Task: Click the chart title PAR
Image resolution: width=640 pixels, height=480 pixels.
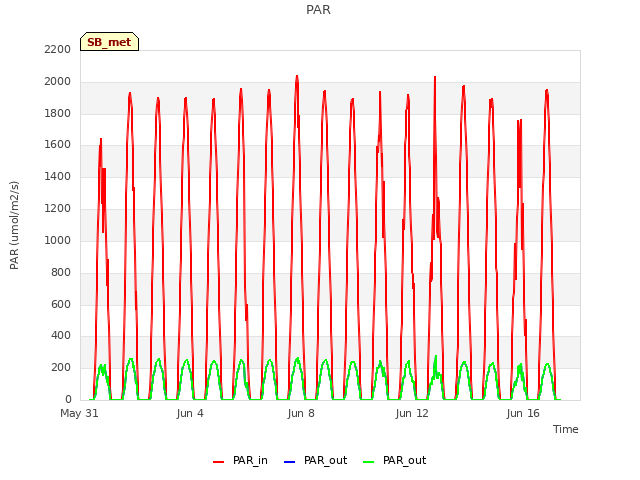Action: coord(318,9)
